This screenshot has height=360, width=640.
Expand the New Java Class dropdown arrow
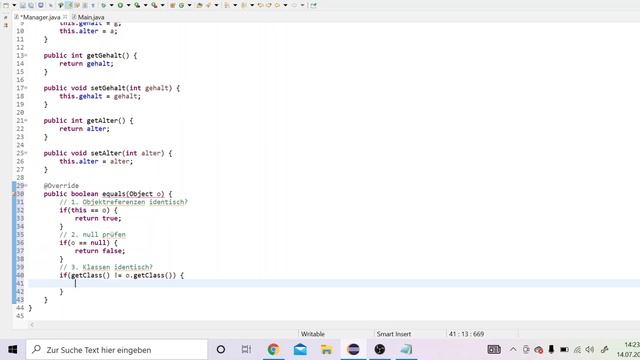pos(189,5)
